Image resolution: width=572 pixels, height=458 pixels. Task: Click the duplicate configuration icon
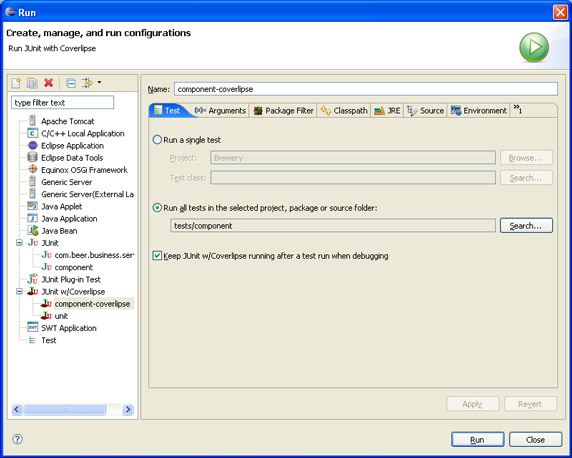[32, 83]
